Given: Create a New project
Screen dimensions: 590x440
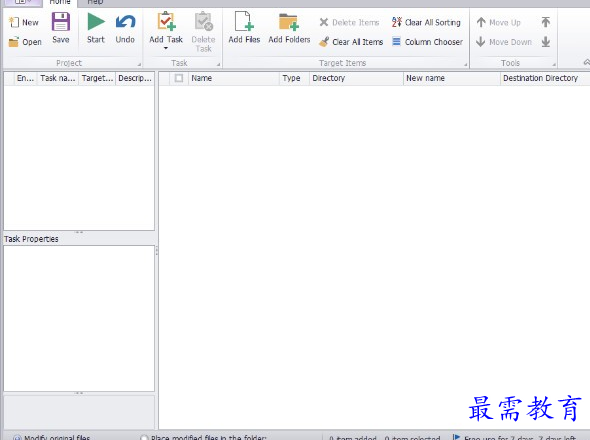Looking at the screenshot, I should point(24,22).
